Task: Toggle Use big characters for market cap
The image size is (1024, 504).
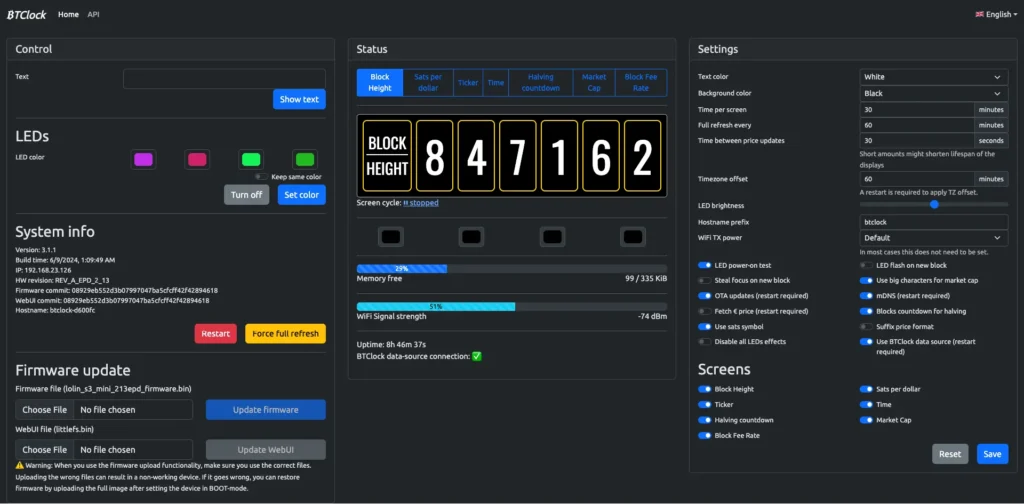Action: [x=866, y=280]
